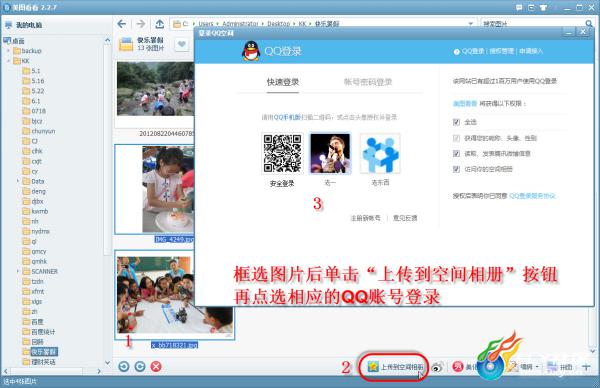600x388 pixels.
Task: Toggle the 全选 checkbox
Action: coord(456,122)
